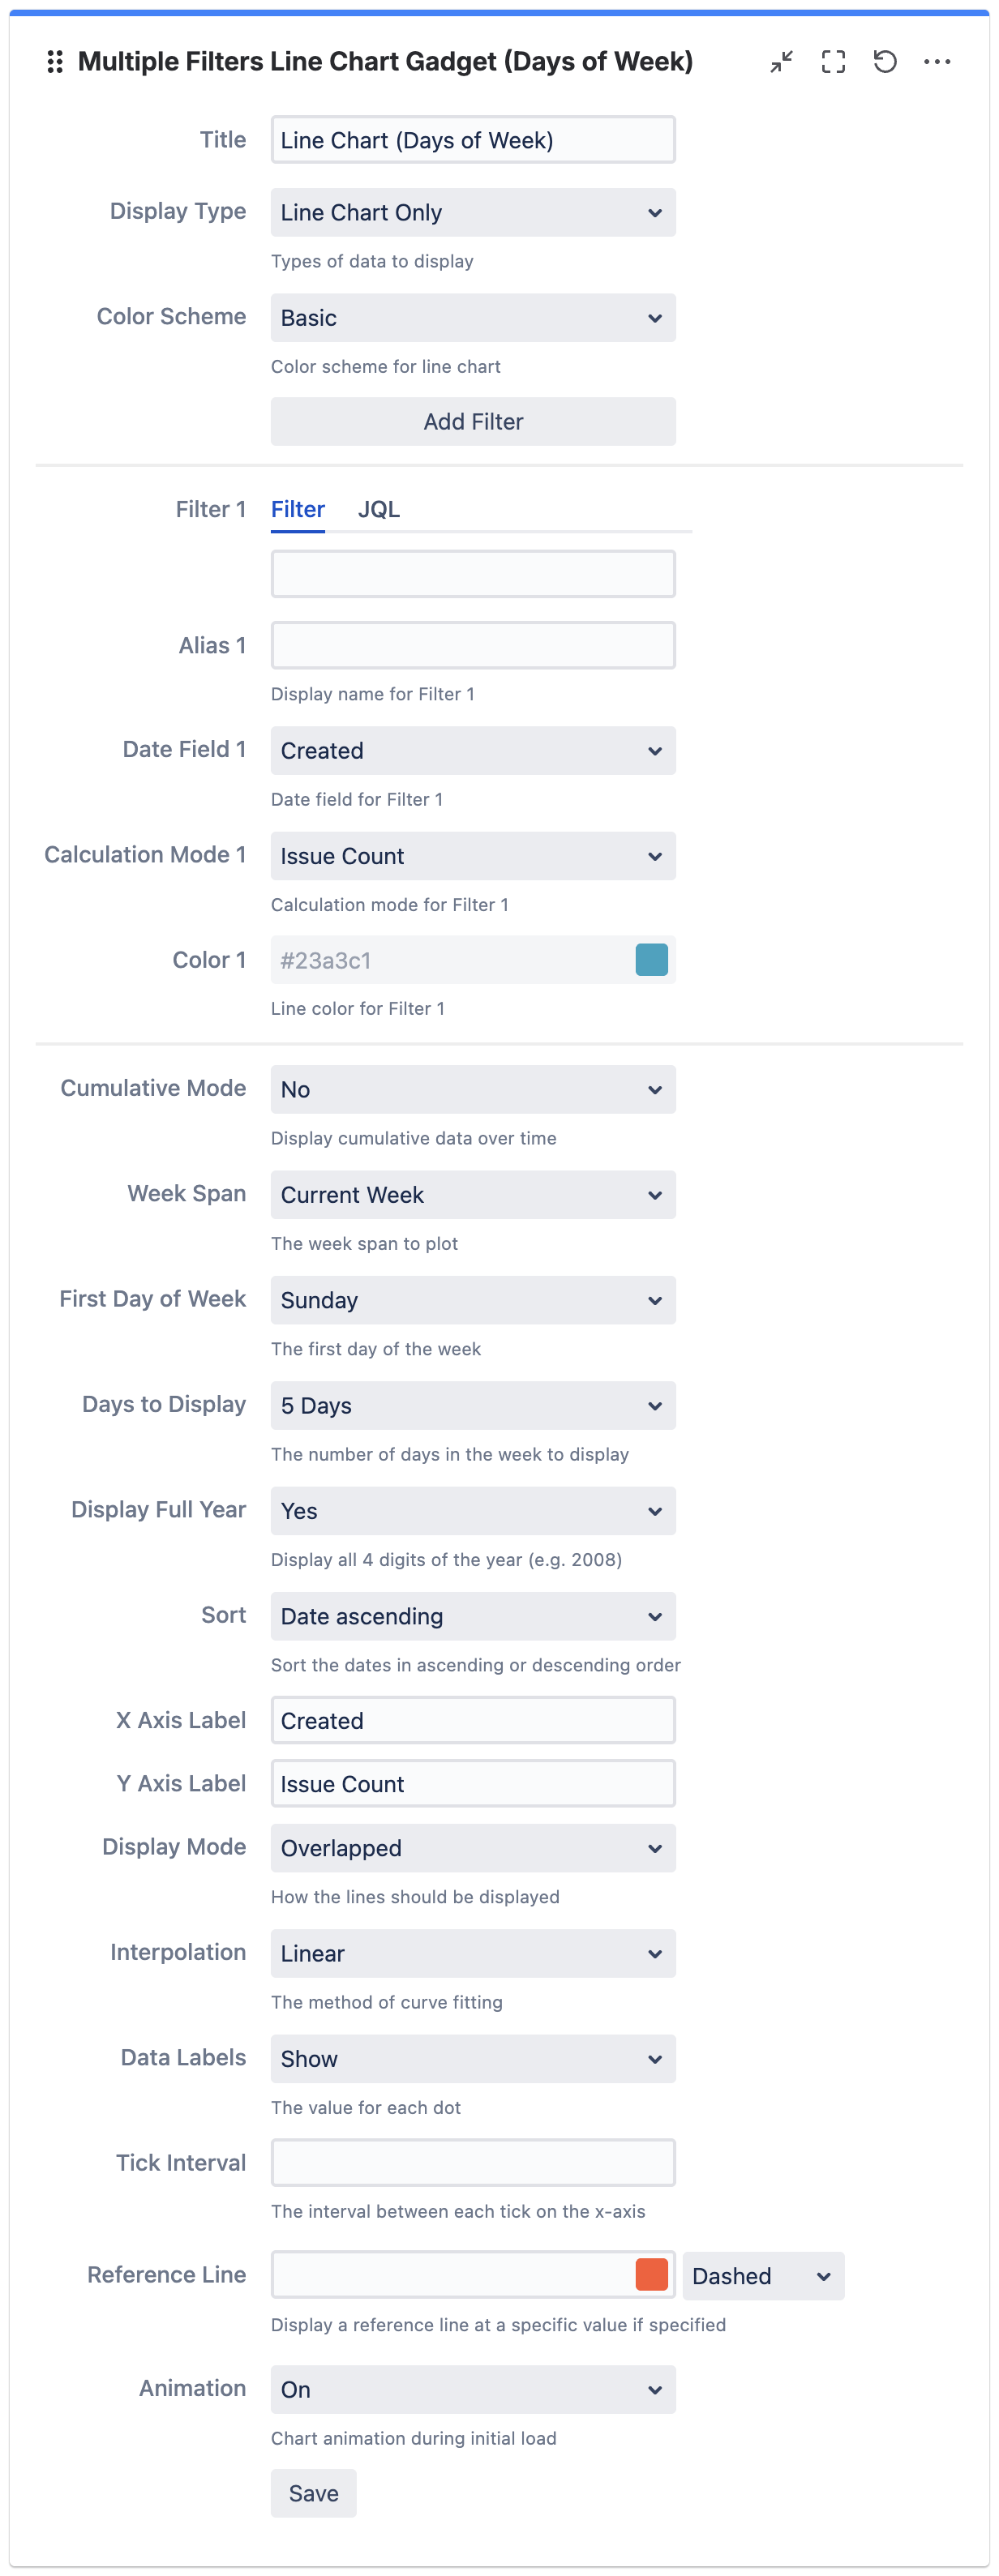Click the blue Color 1 swatch
The height and width of the screenshot is (2576, 999).
[652, 960]
